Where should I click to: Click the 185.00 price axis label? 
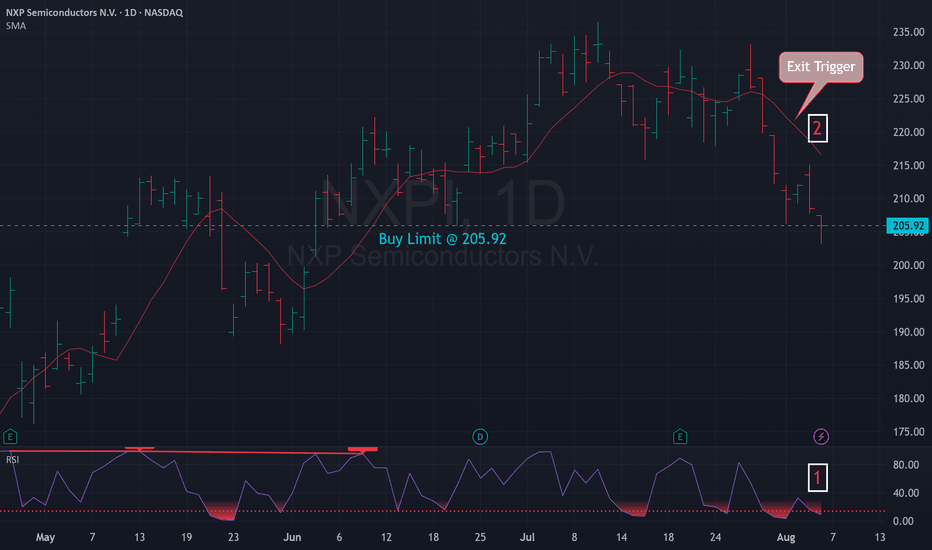pyautogui.click(x=908, y=365)
